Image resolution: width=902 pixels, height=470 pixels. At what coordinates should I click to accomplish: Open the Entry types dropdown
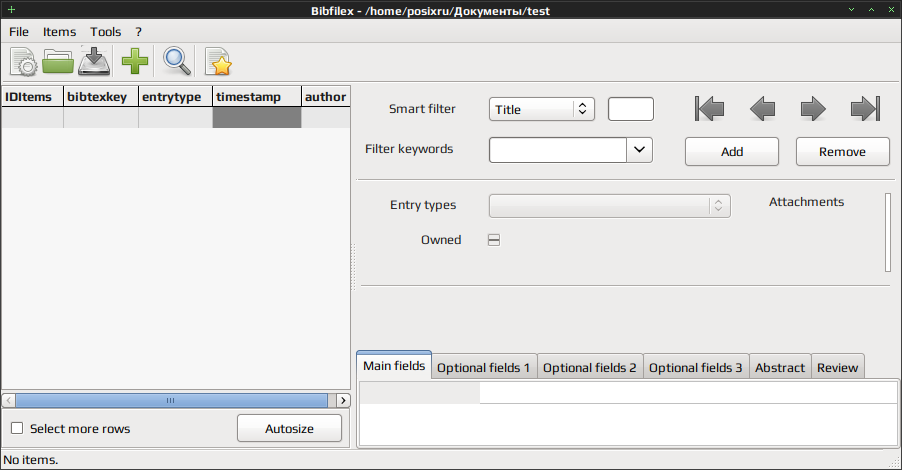click(x=610, y=206)
